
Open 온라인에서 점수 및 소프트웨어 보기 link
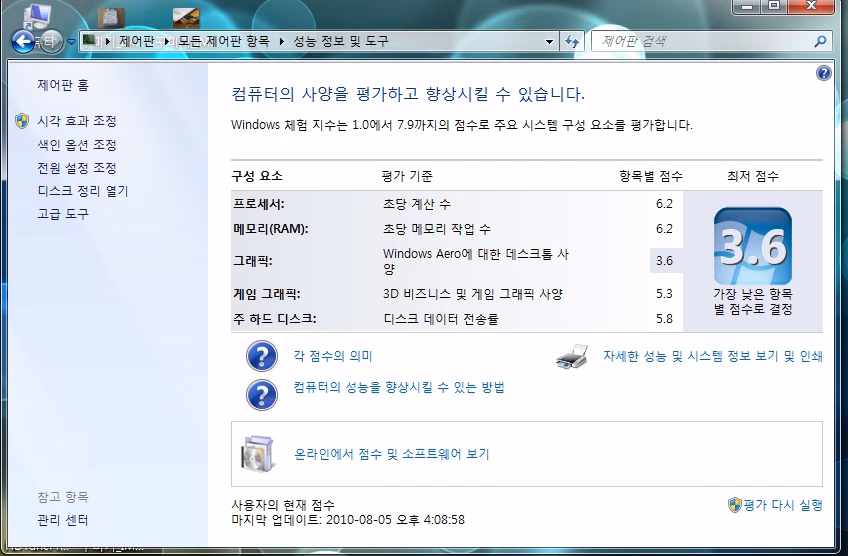pos(392,454)
